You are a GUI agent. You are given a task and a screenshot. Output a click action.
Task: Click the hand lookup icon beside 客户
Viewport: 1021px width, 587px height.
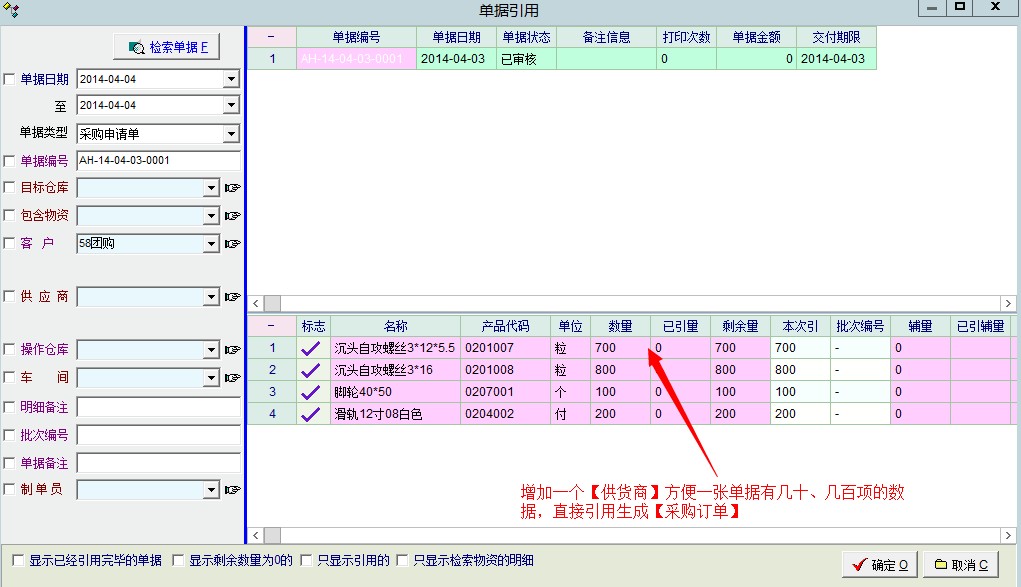tap(233, 244)
